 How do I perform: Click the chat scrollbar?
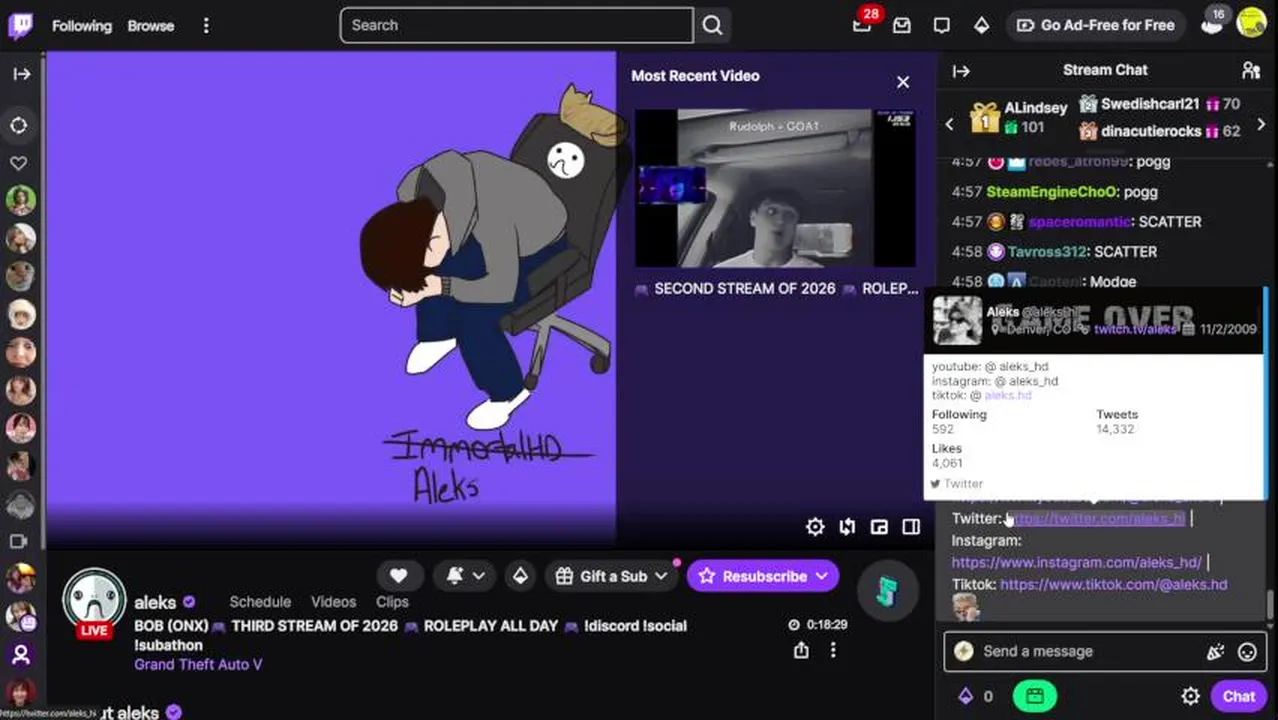coord(1270,603)
